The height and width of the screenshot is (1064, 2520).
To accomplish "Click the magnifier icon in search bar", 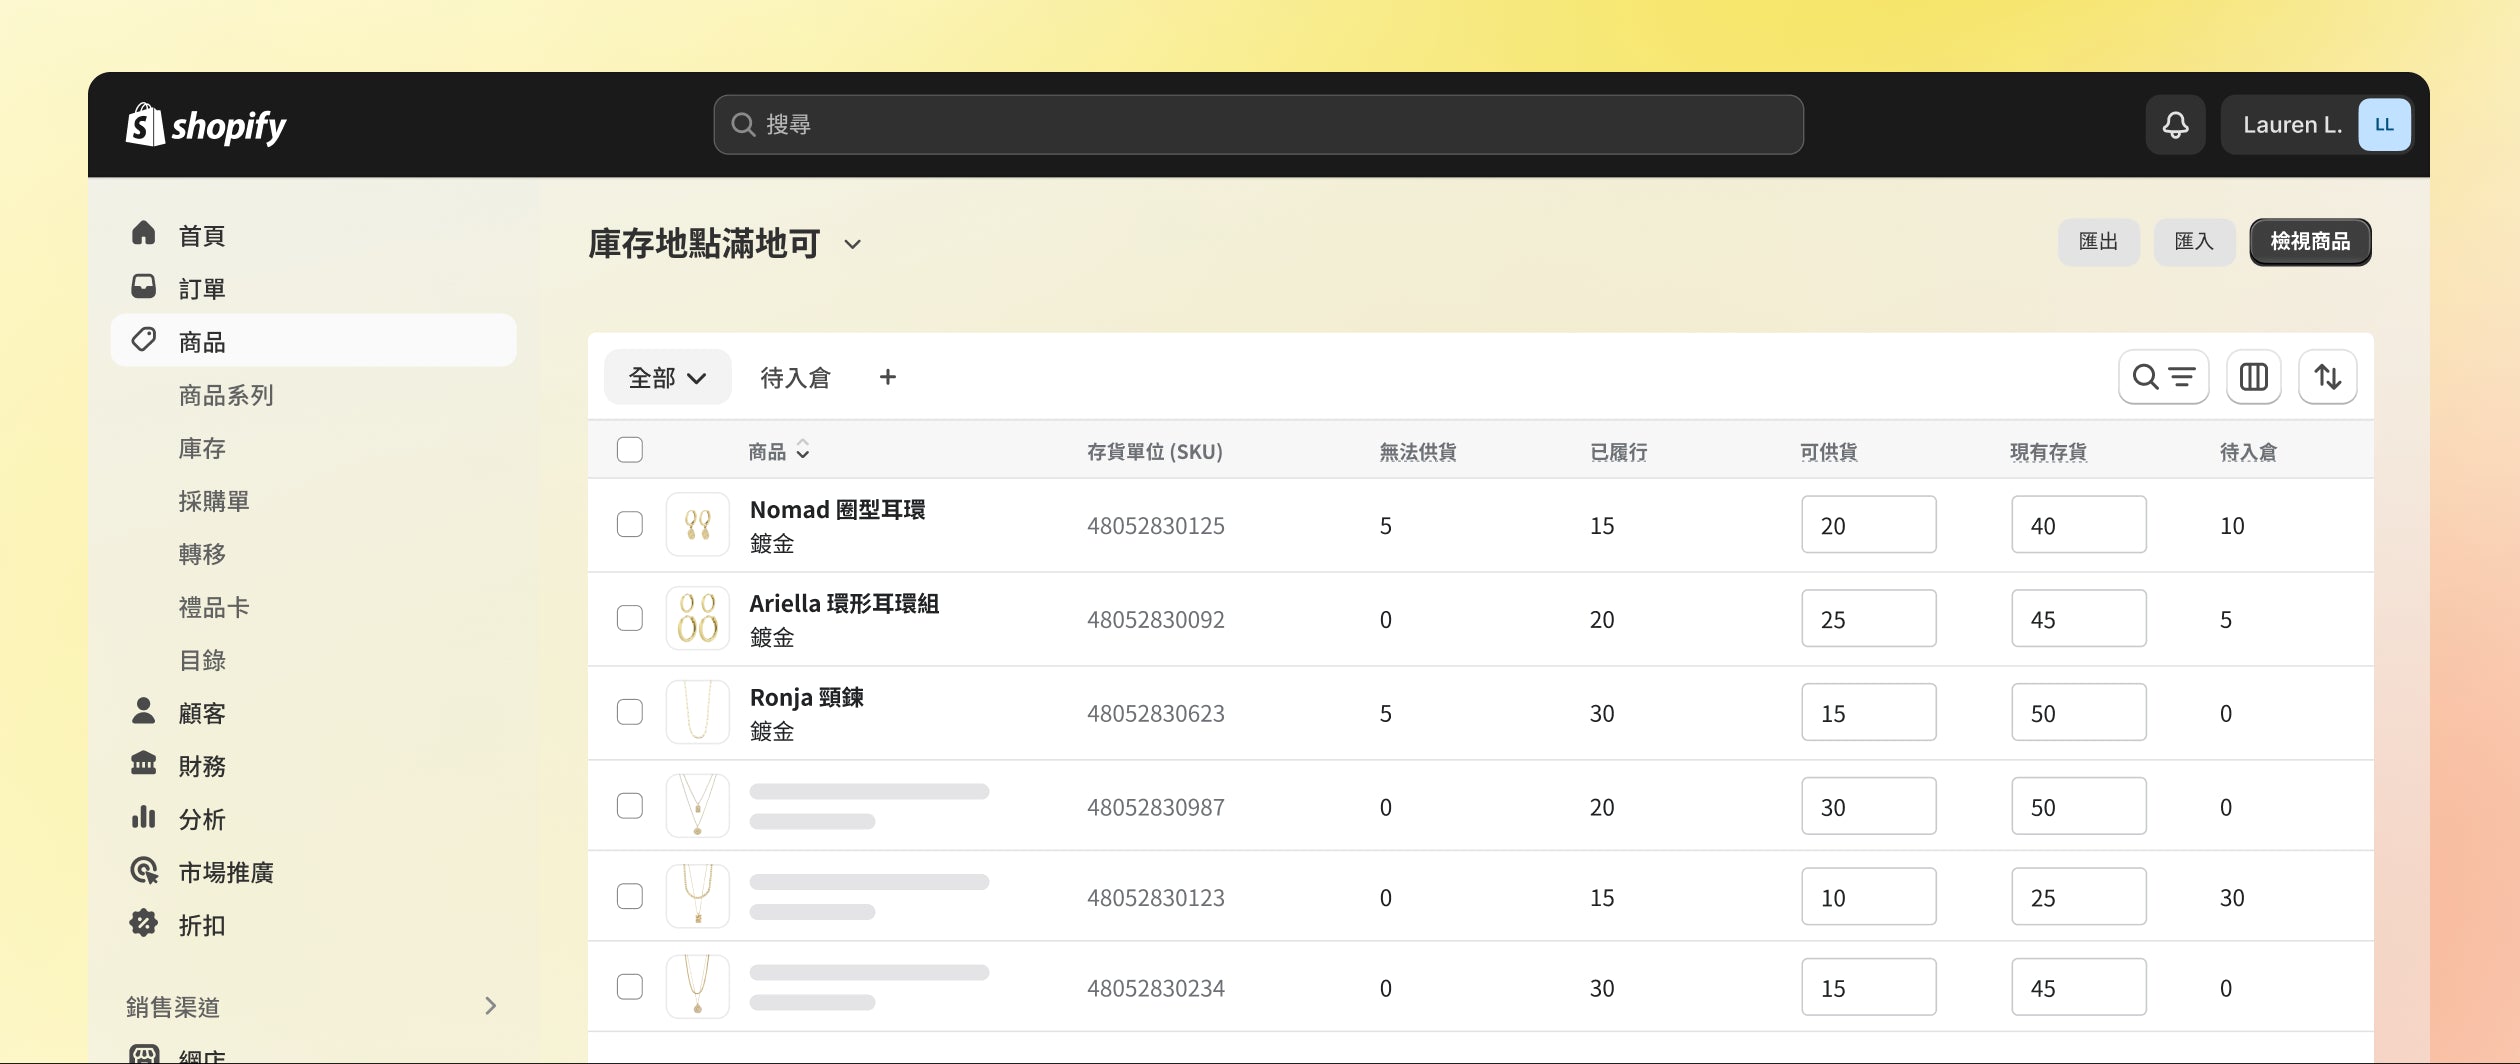I will (x=743, y=125).
